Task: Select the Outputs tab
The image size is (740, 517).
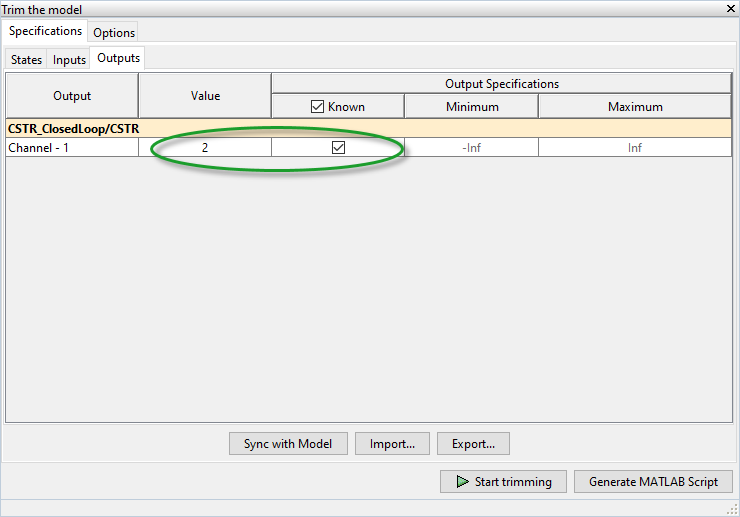Action: (x=118, y=59)
